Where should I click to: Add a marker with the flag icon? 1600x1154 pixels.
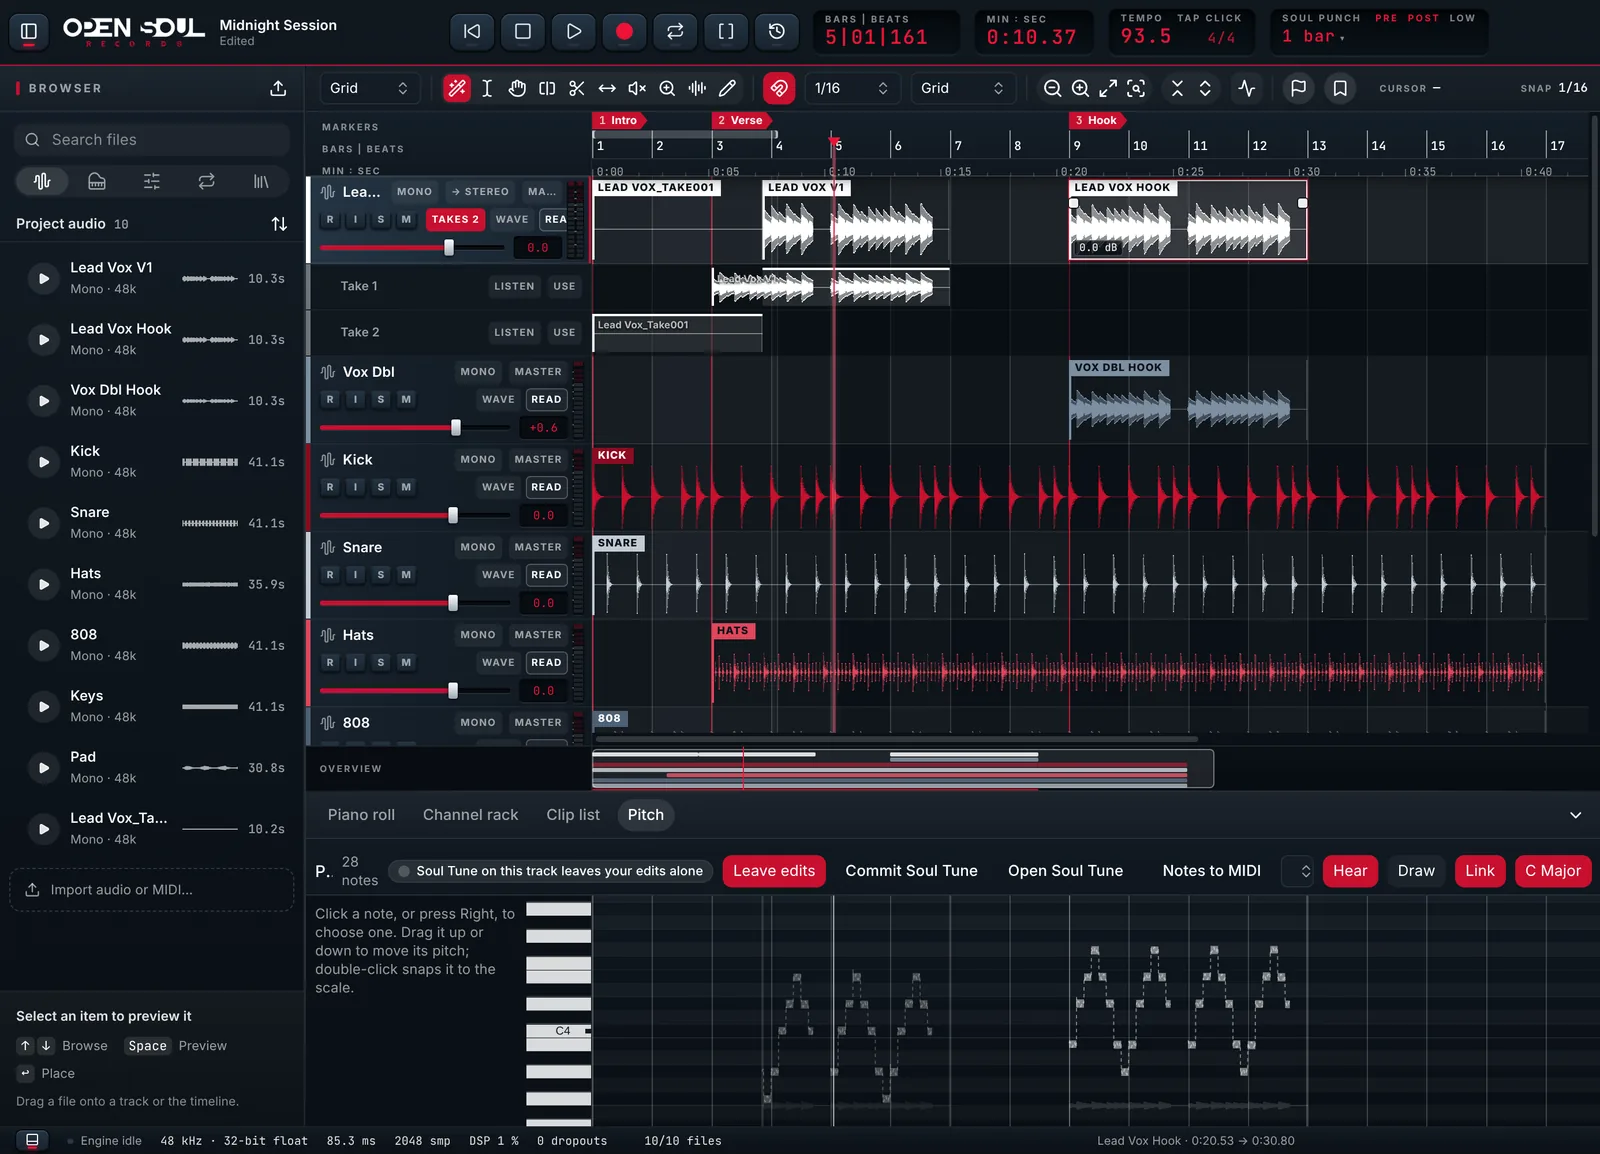(1298, 88)
